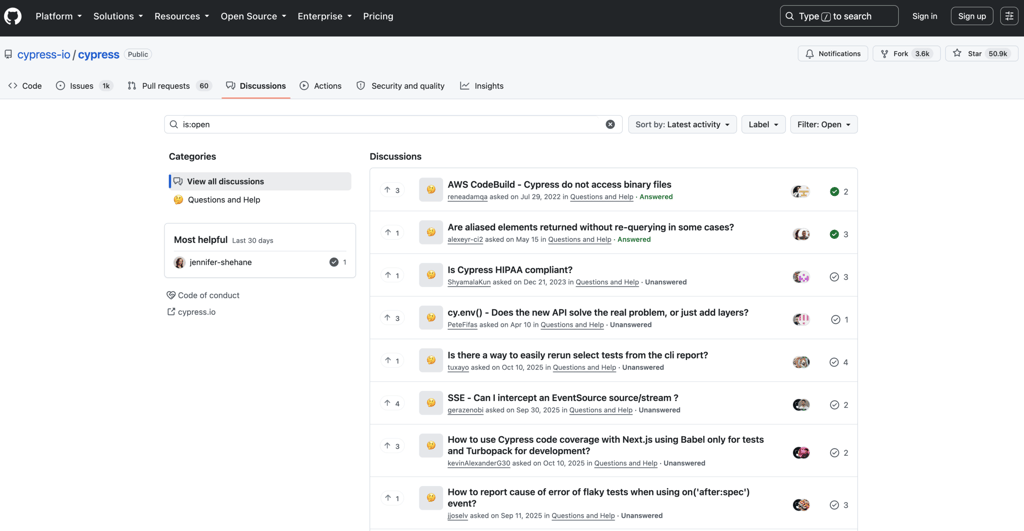Open 'AWS CodeBuild - Cypress do not access binary files'
The height and width of the screenshot is (531, 1024).
coord(559,185)
